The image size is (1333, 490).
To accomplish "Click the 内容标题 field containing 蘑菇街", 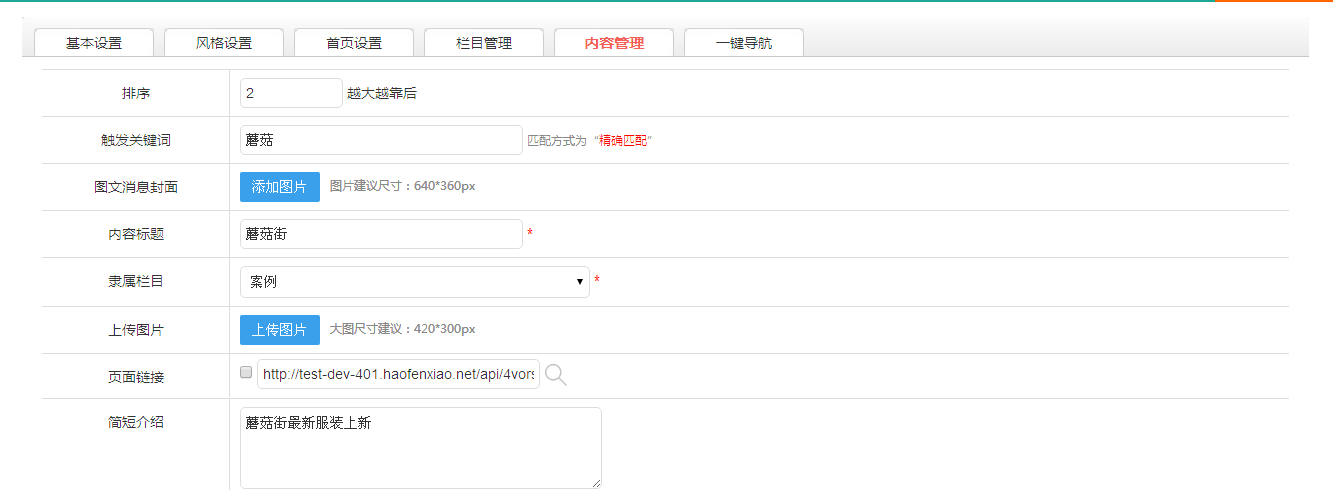I will (x=381, y=234).
